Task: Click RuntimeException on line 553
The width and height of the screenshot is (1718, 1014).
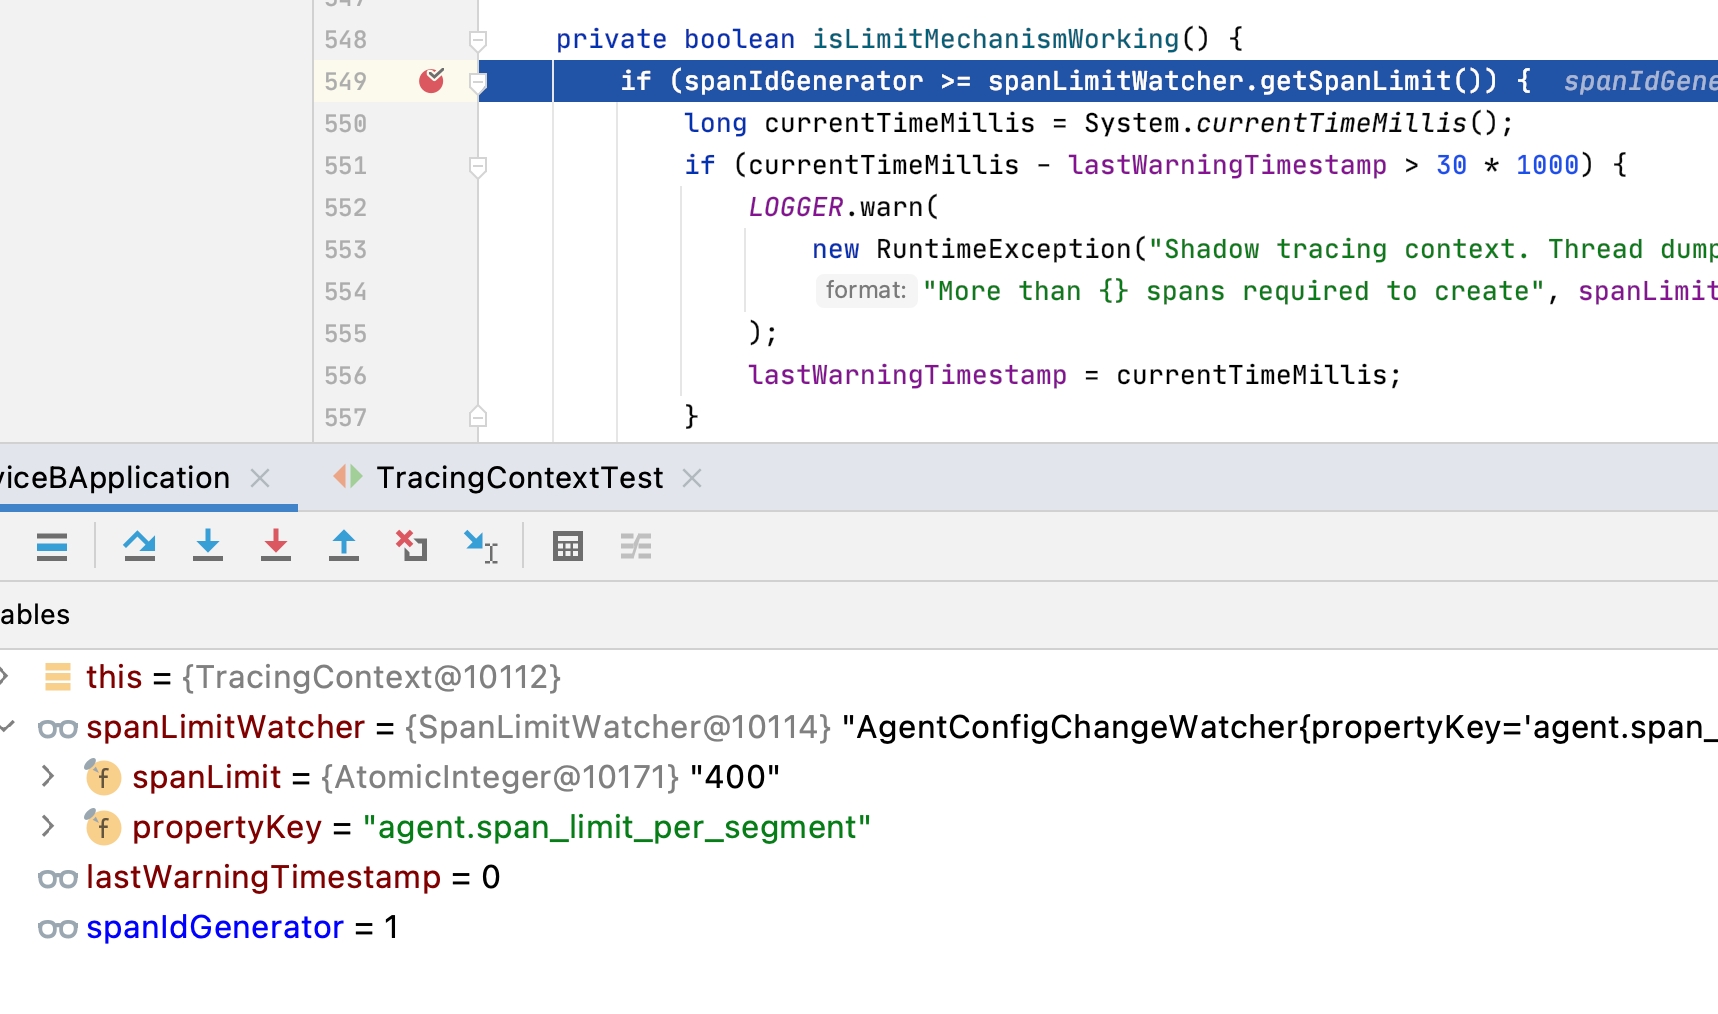Action: pyautogui.click(x=1004, y=249)
